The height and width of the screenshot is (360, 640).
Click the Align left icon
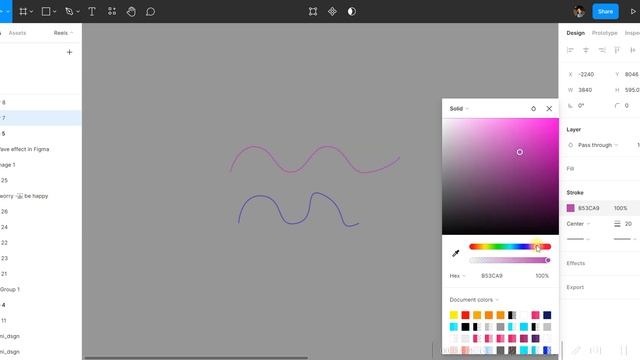[570, 50]
